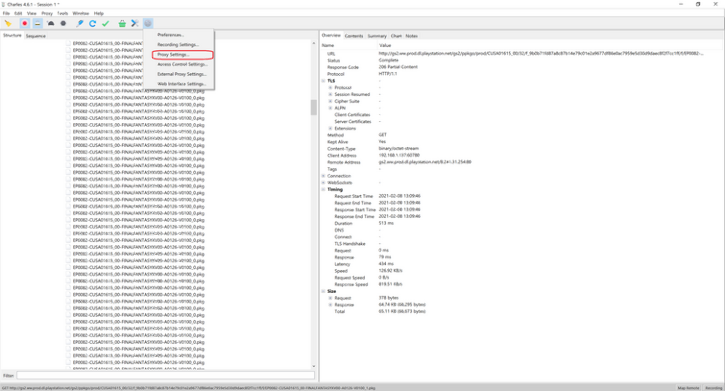Viewport: 725px width, 391px height.
Task: Switch to the Structure tab
Action: coord(12,36)
